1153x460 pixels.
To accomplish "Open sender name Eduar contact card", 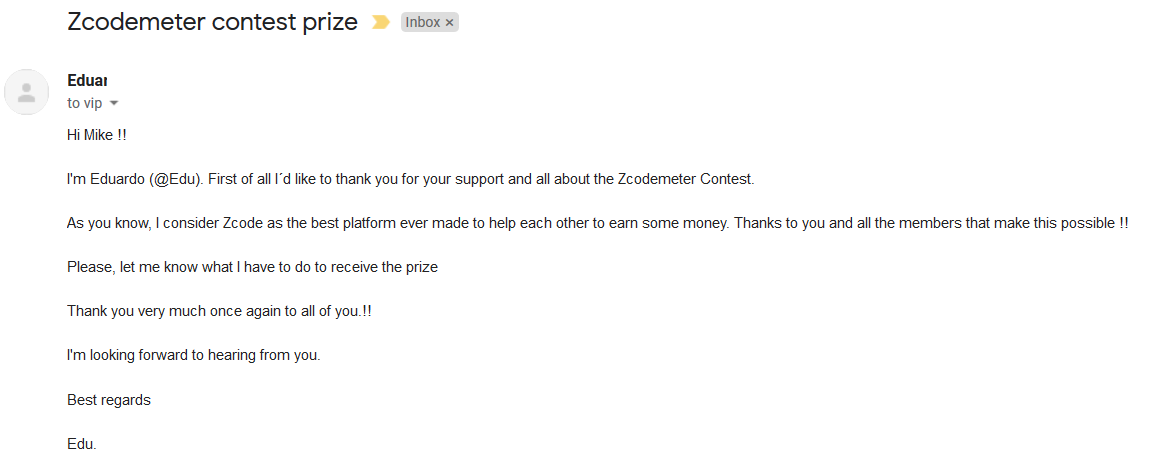I will pyautogui.click(x=87, y=80).
